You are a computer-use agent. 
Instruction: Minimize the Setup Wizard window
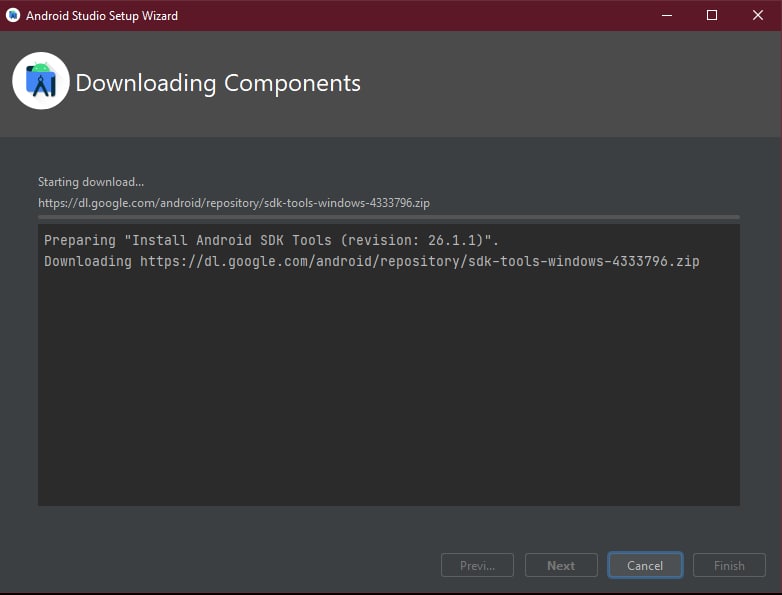(x=667, y=15)
